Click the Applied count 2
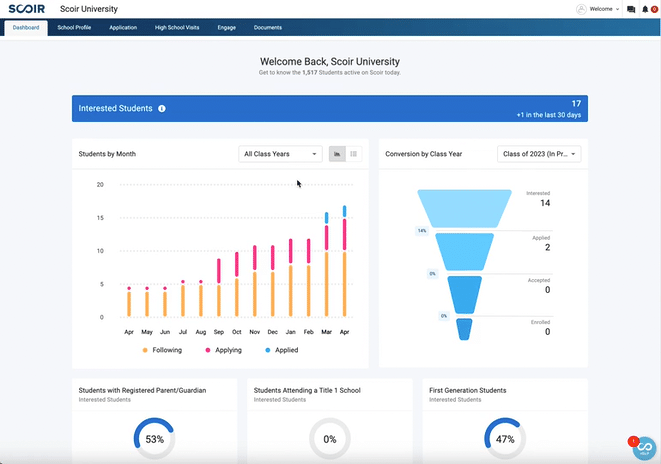Image resolution: width=661 pixels, height=464 pixels. (x=548, y=248)
